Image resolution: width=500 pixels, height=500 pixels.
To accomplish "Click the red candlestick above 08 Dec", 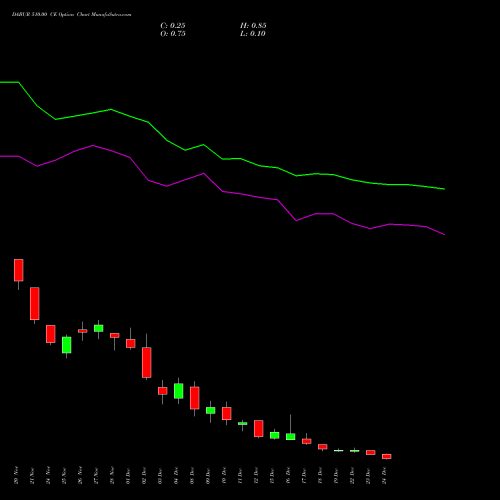I will [x=195, y=398].
